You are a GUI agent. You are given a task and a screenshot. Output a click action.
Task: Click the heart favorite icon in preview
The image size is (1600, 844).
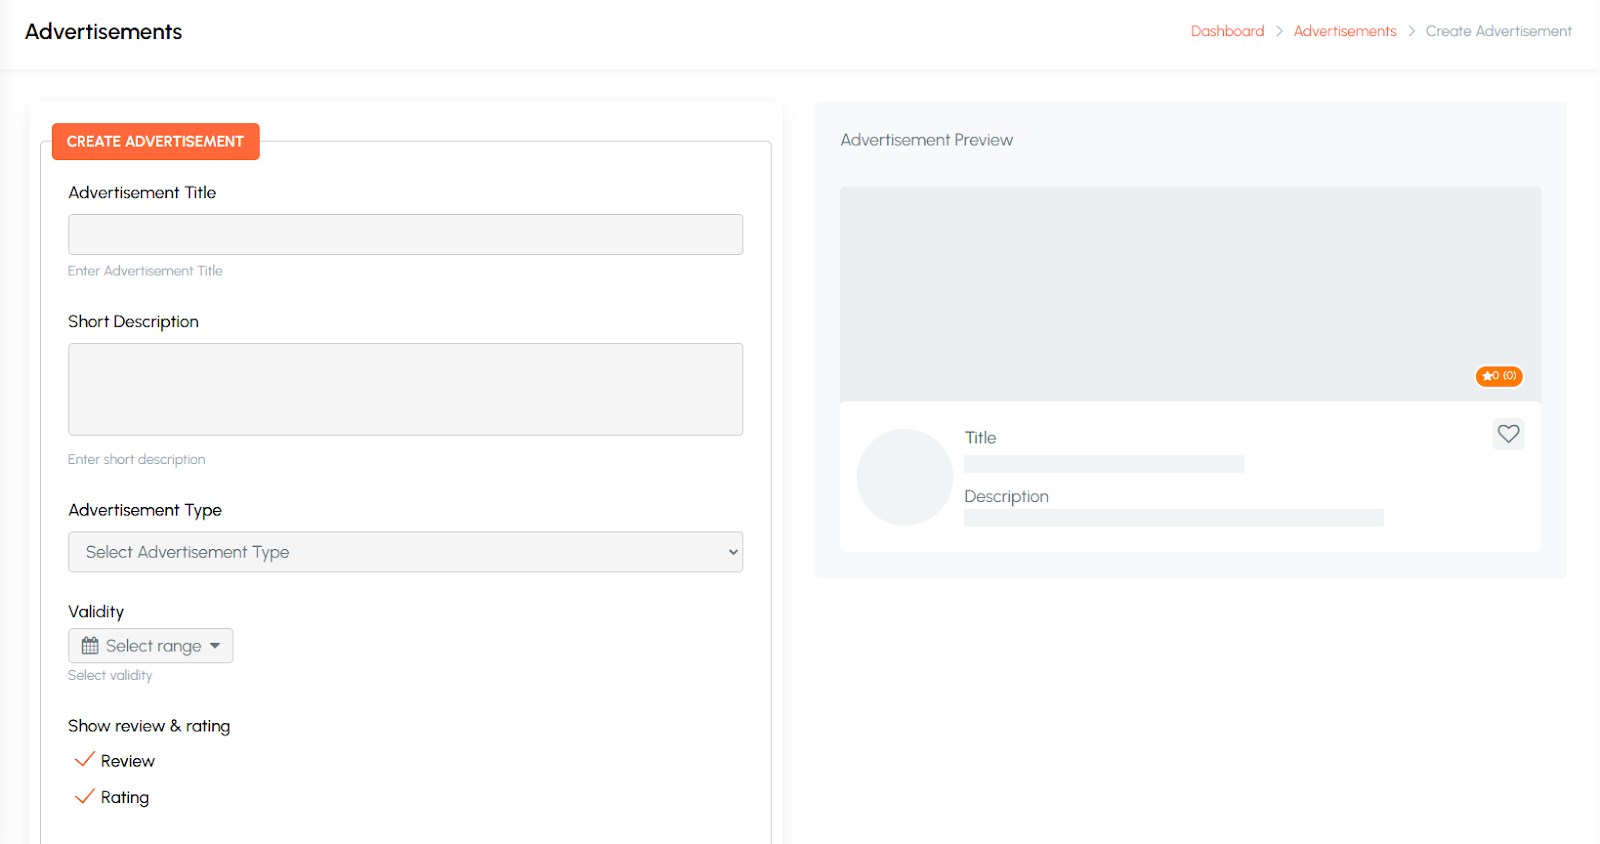click(1508, 434)
